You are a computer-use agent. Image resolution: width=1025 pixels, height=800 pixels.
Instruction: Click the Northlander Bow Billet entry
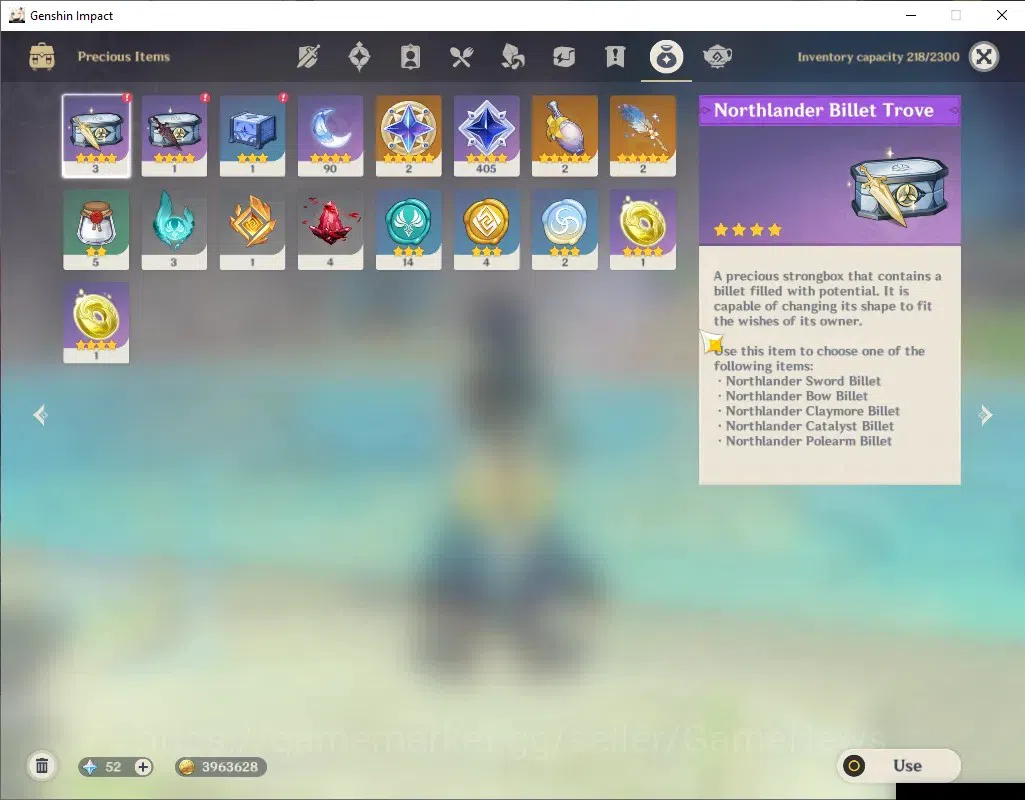(x=796, y=396)
